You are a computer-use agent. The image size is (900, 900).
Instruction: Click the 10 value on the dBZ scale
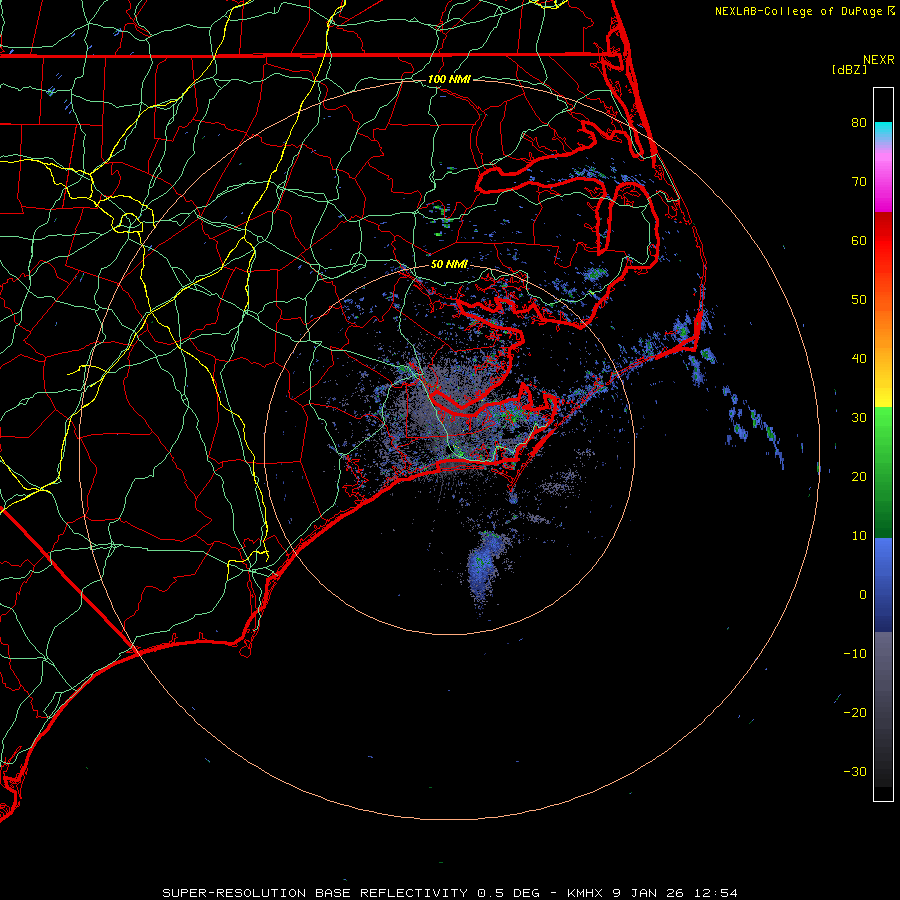point(859,536)
